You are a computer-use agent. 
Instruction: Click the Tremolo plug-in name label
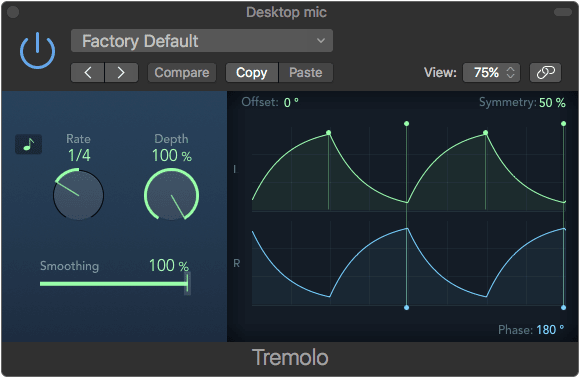click(290, 358)
